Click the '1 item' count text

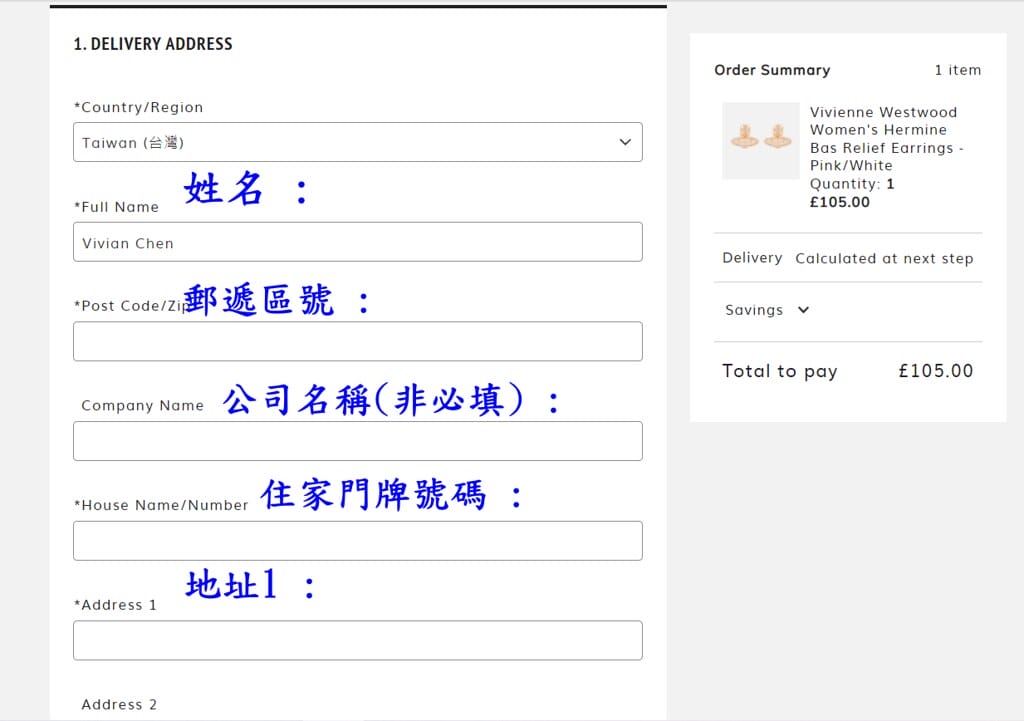957,70
